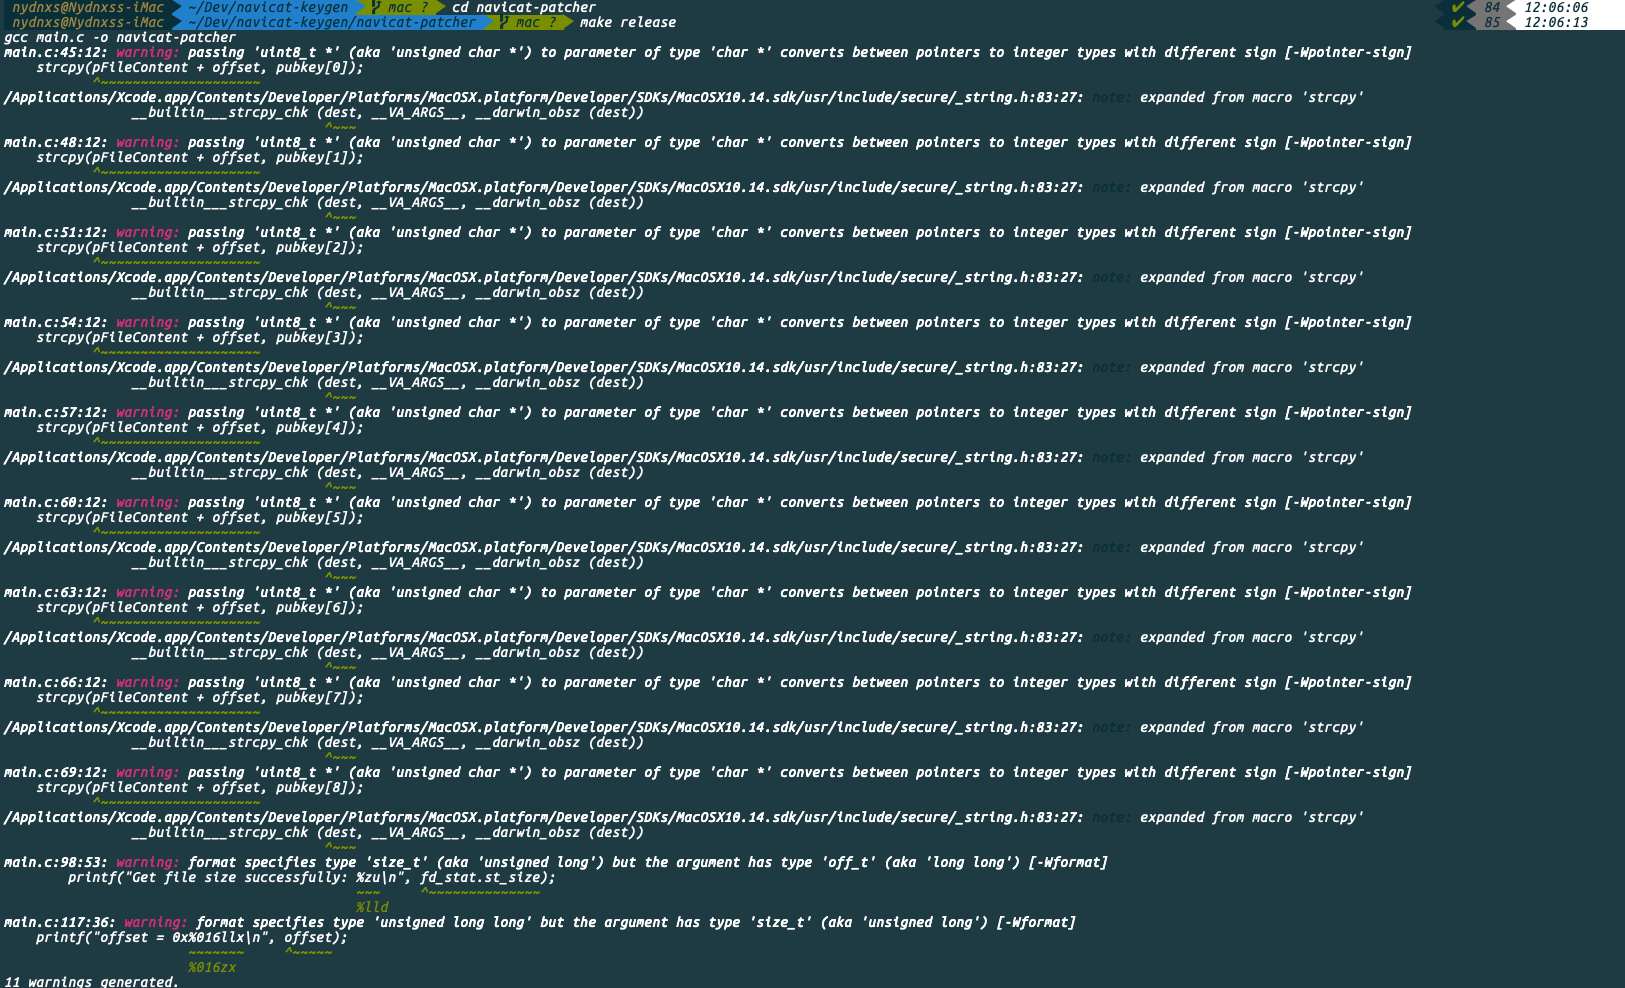The width and height of the screenshot is (1625, 988).
Task: Click the git branch icon before 'make release'
Action: (x=505, y=22)
